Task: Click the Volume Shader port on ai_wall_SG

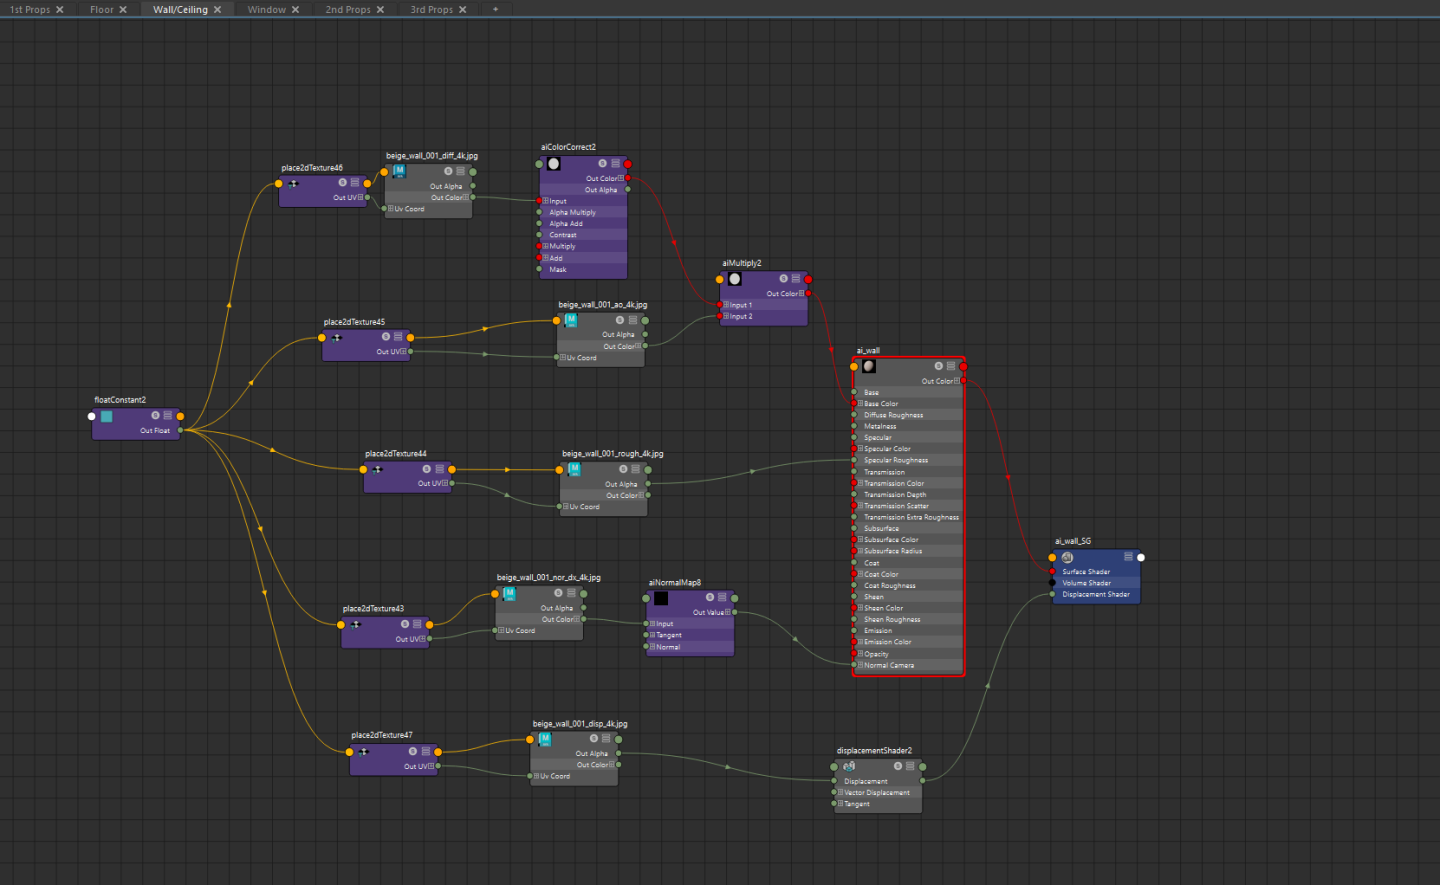Action: tap(1052, 583)
